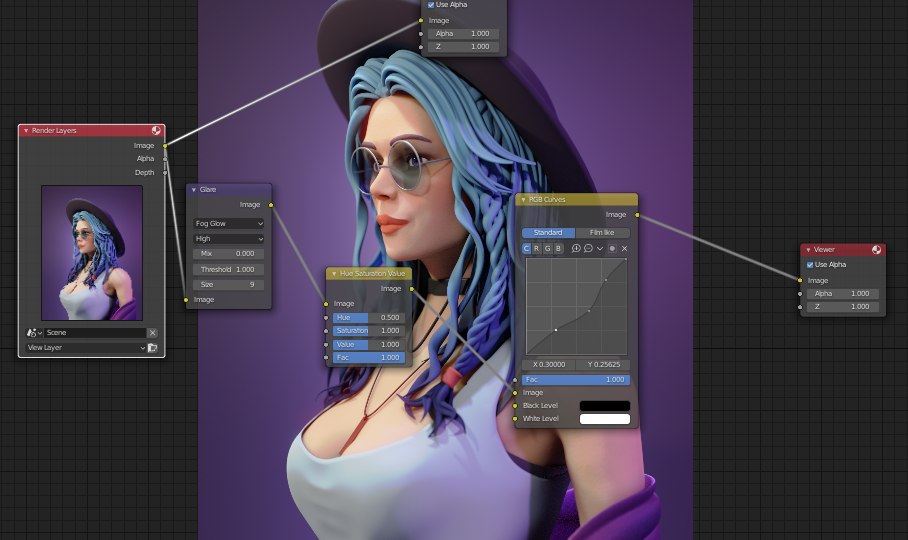Screen dimensions: 908x540
Task: Collapse the Viewer node
Action: pyautogui.click(x=808, y=250)
